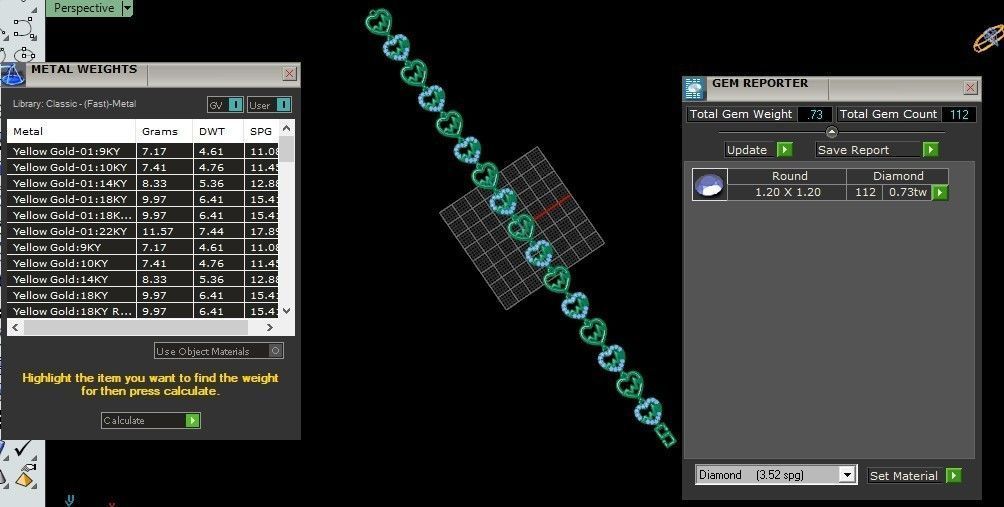This screenshot has width=1004, height=507.
Task: Select the Yellow Gold-01:18KY row
Action: [x=143, y=199]
